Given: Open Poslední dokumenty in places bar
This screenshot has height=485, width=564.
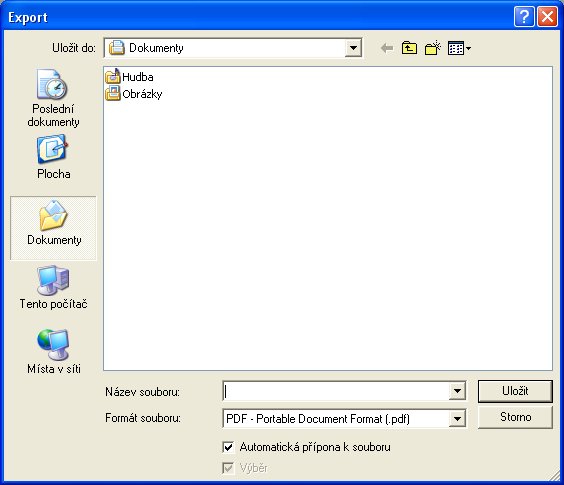Looking at the screenshot, I should (x=53, y=98).
